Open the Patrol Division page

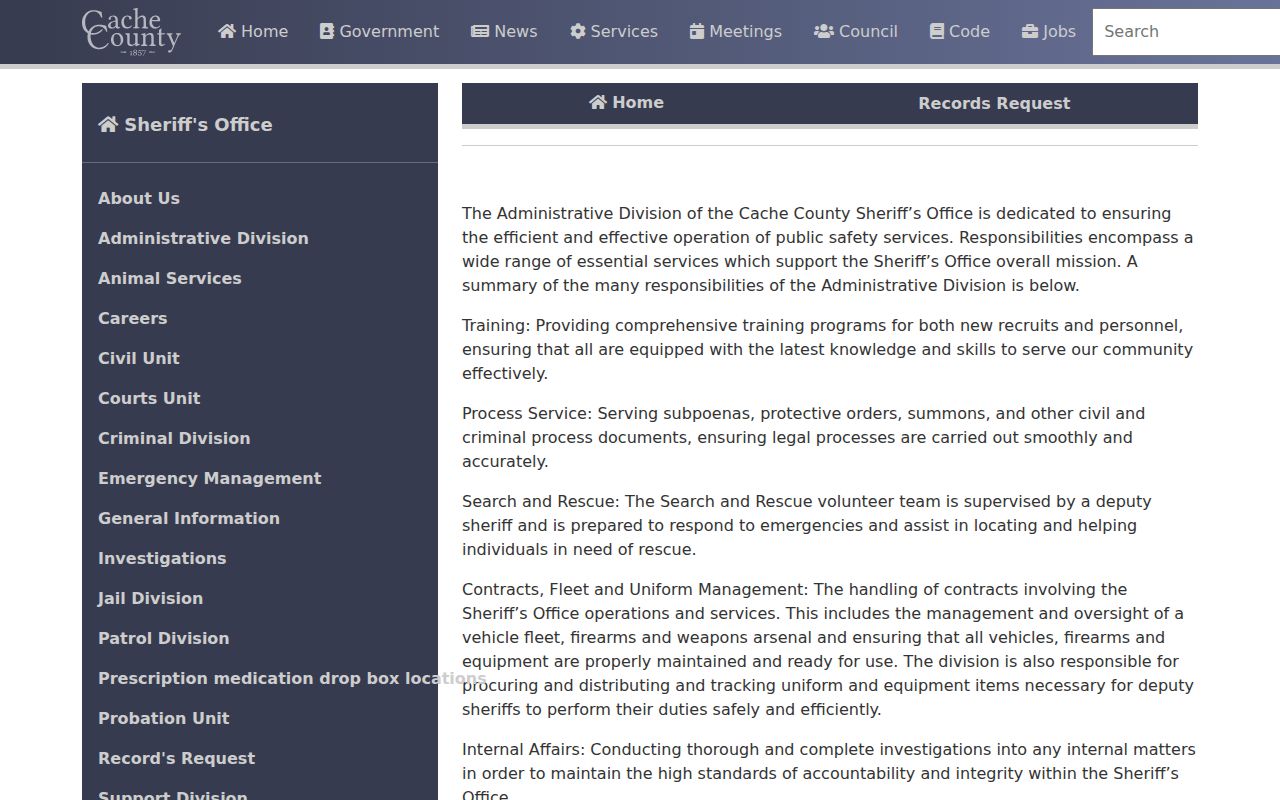pyautogui.click(x=164, y=638)
